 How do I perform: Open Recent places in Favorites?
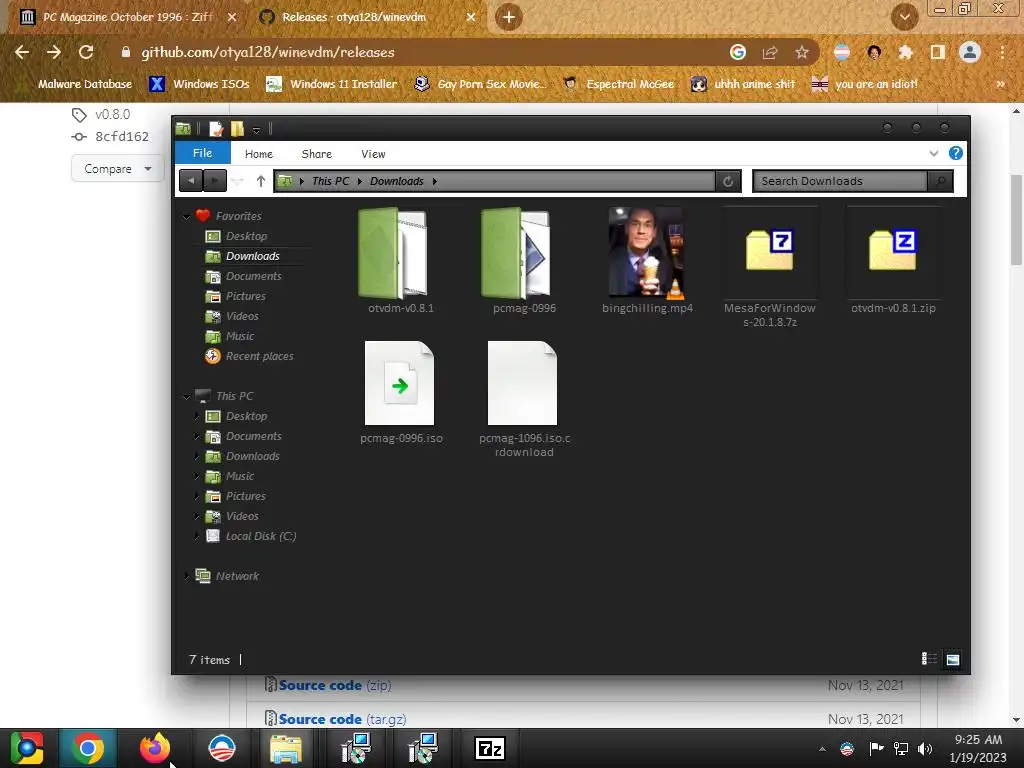(x=259, y=356)
